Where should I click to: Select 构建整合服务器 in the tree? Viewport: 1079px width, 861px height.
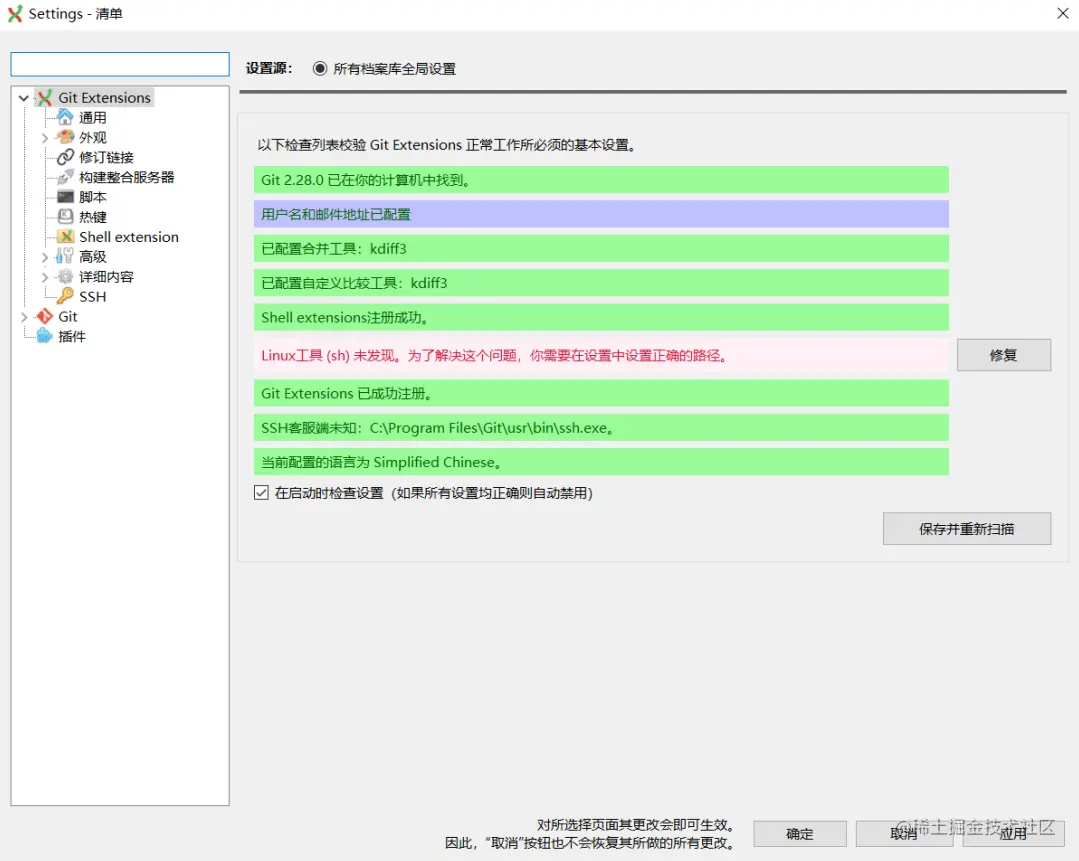(127, 177)
